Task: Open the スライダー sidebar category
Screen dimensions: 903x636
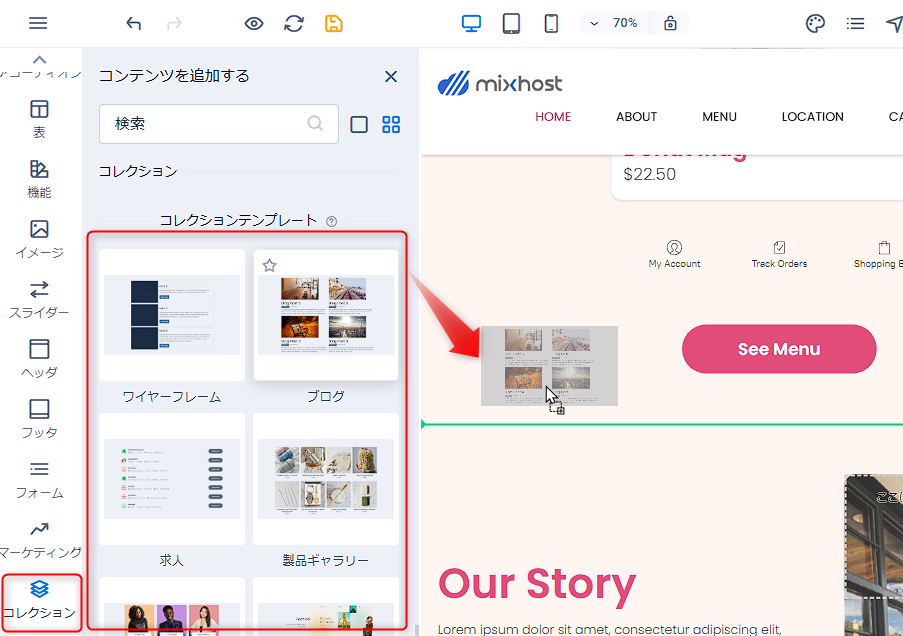Action: tap(39, 299)
